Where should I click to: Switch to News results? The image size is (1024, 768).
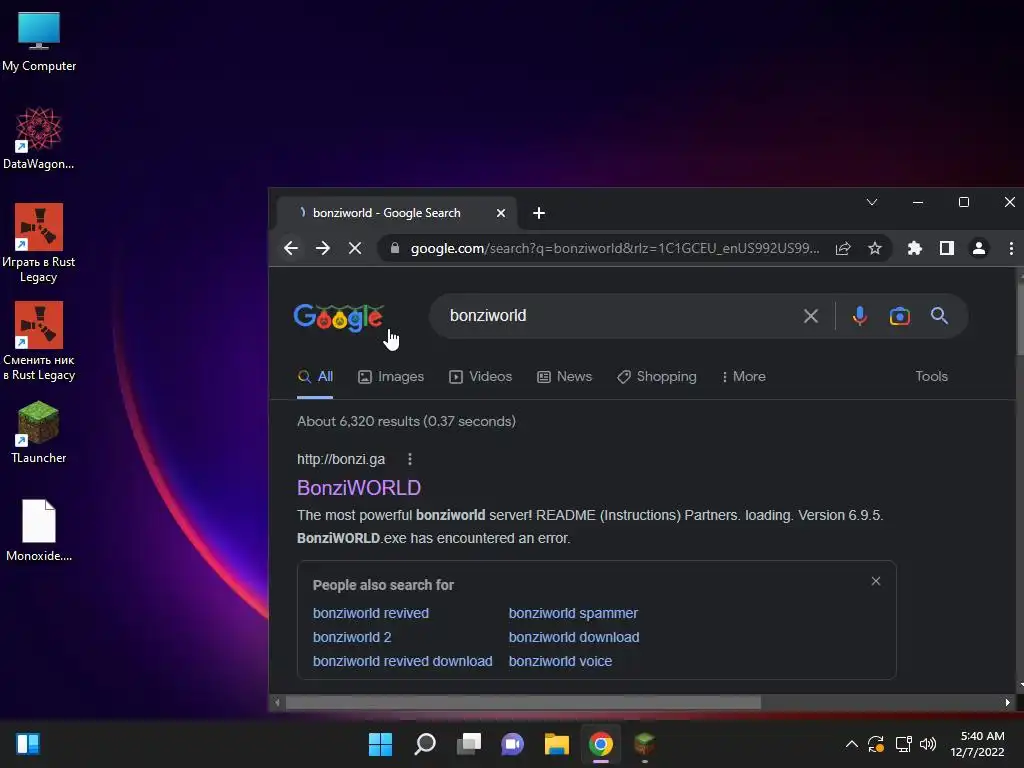[564, 377]
